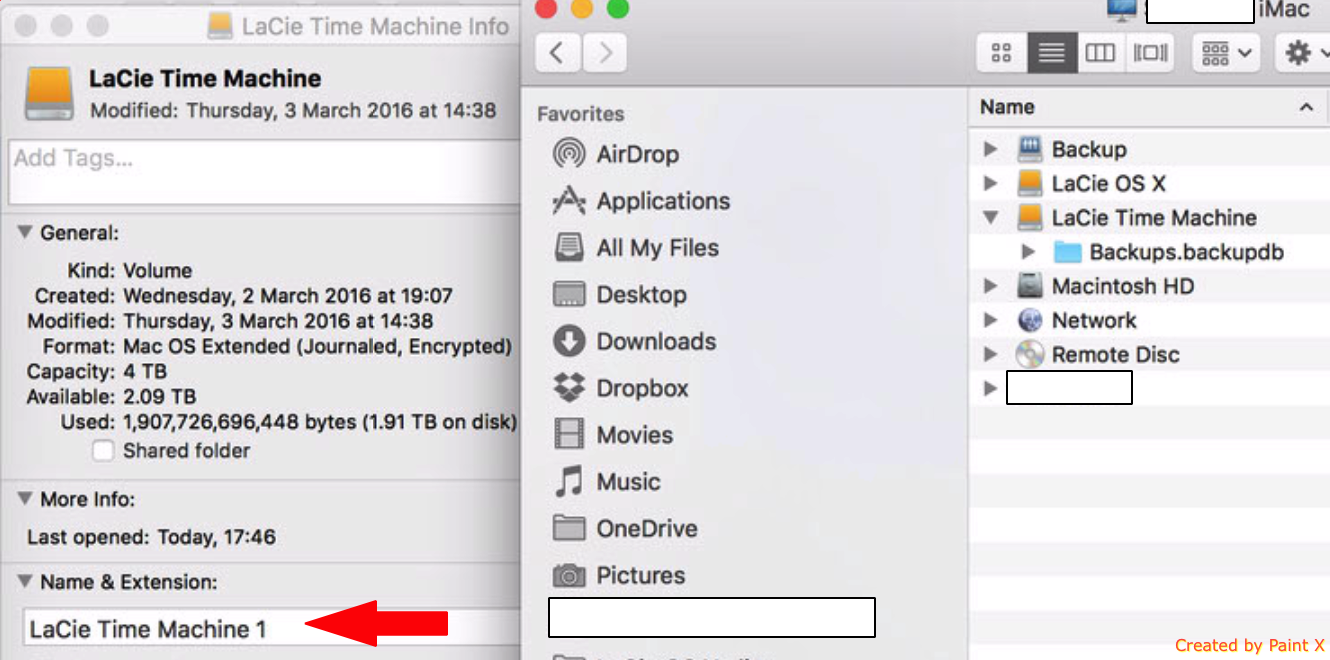Image resolution: width=1330 pixels, height=660 pixels.
Task: Expand the Backups.backupdb folder
Action: (x=1028, y=252)
